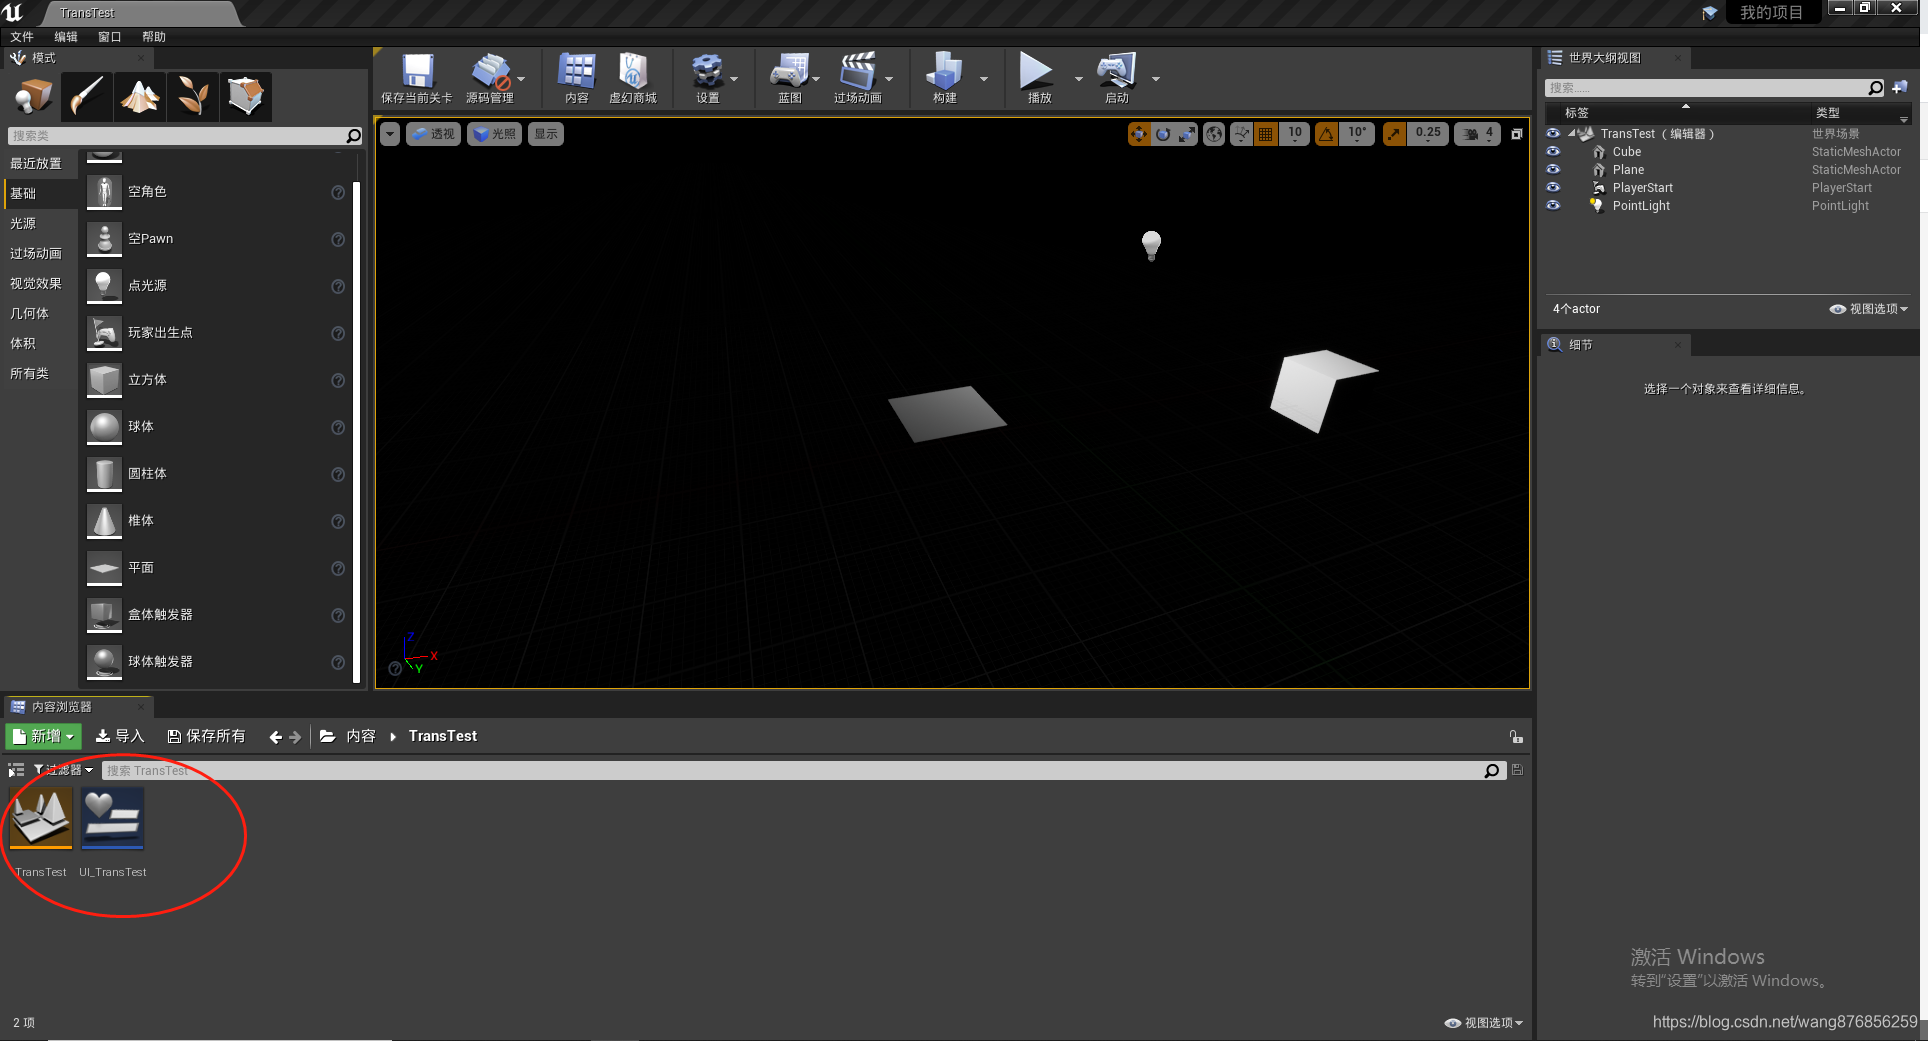The image size is (1928, 1041).
Task: Open the rotation snap 10° dropdown
Action: pyautogui.click(x=1357, y=134)
